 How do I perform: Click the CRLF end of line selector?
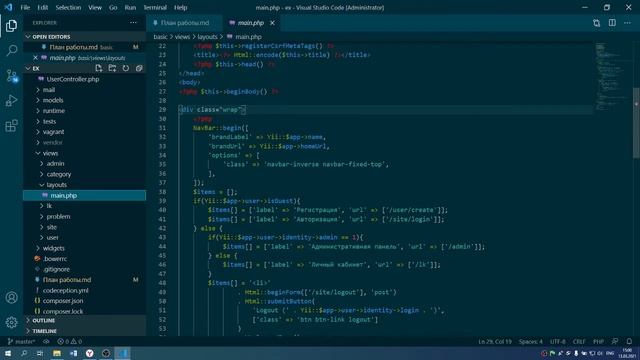(579, 341)
